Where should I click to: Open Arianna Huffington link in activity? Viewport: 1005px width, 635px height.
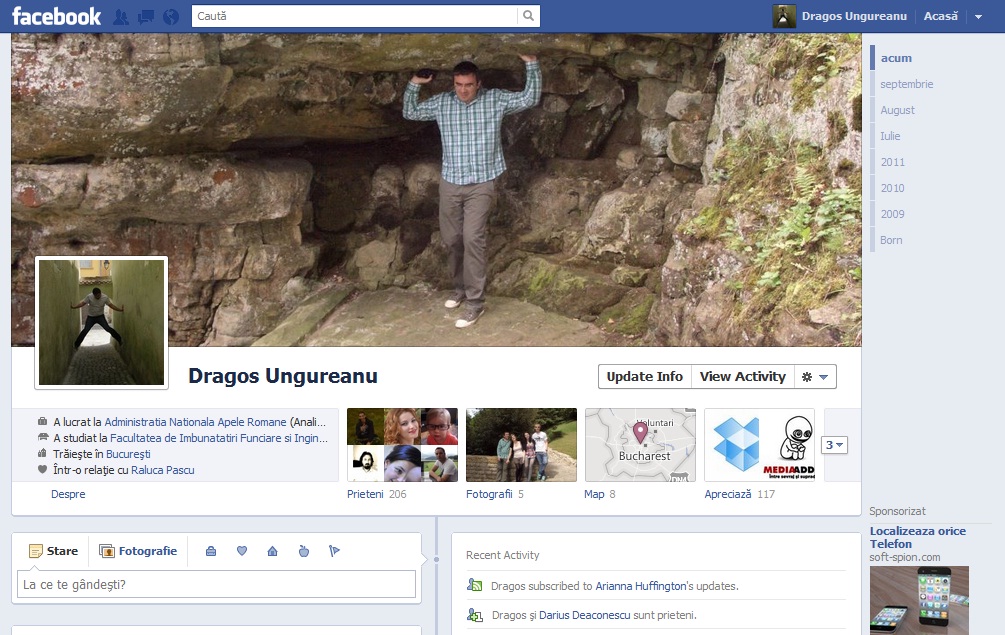pyautogui.click(x=640, y=586)
